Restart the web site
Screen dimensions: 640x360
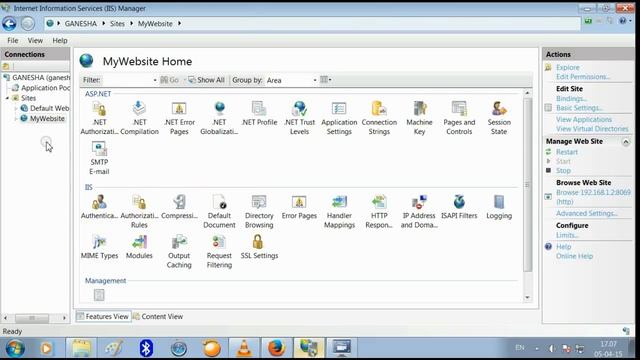pyautogui.click(x=567, y=152)
